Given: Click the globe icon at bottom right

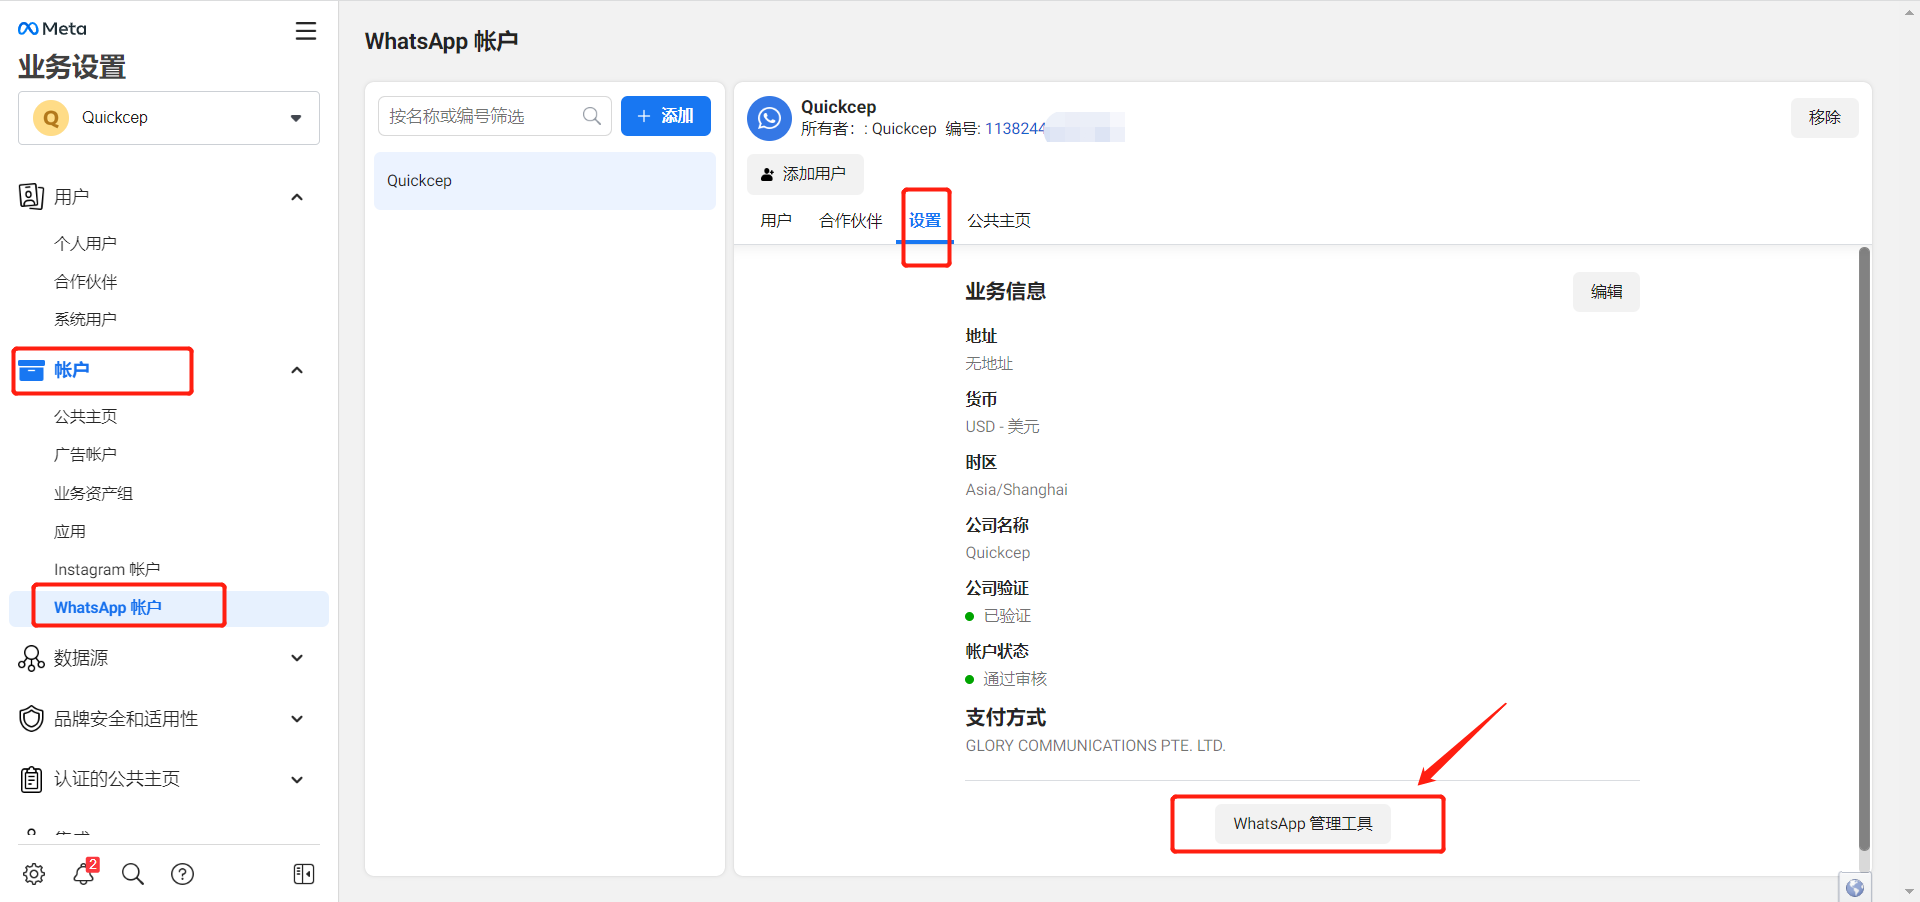Looking at the screenshot, I should (1855, 888).
